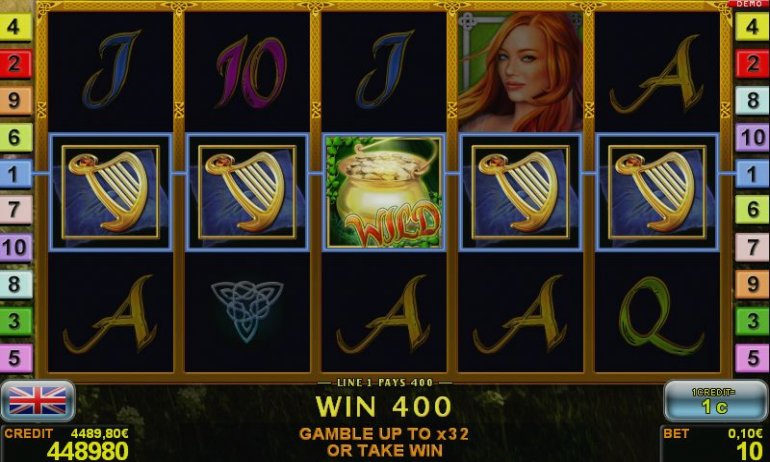Click the harp symbol on the first reel
Image resolution: width=770 pixels, height=462 pixels.
[110, 192]
